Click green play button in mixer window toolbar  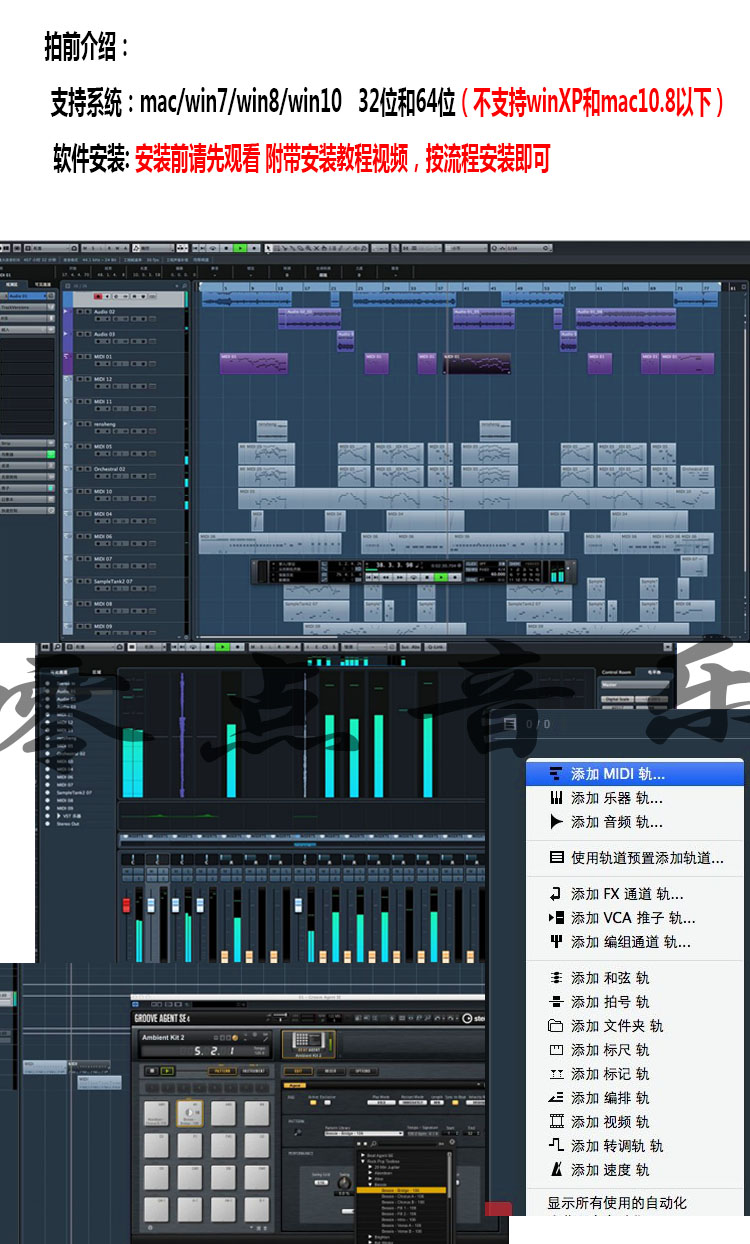222,647
